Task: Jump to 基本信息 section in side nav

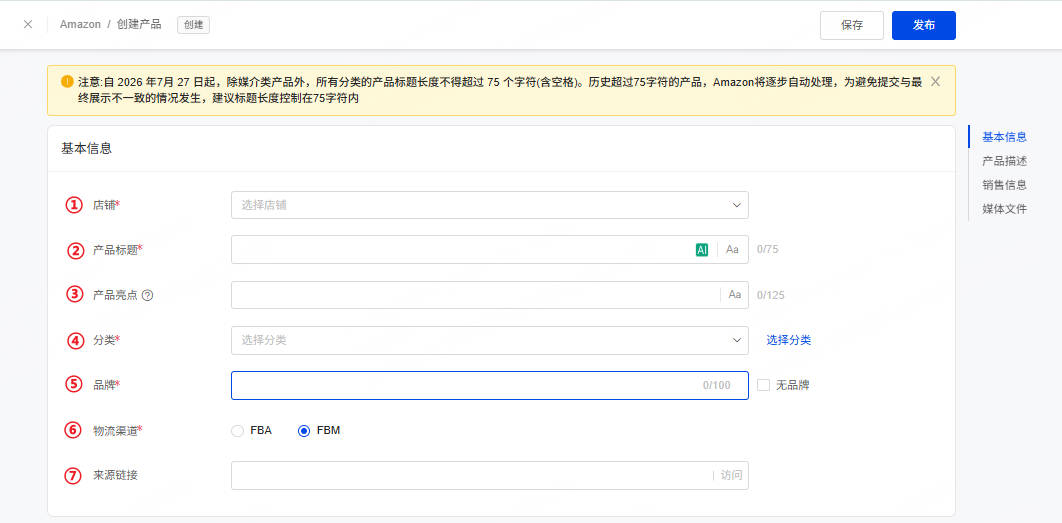Action: click(x=1004, y=137)
